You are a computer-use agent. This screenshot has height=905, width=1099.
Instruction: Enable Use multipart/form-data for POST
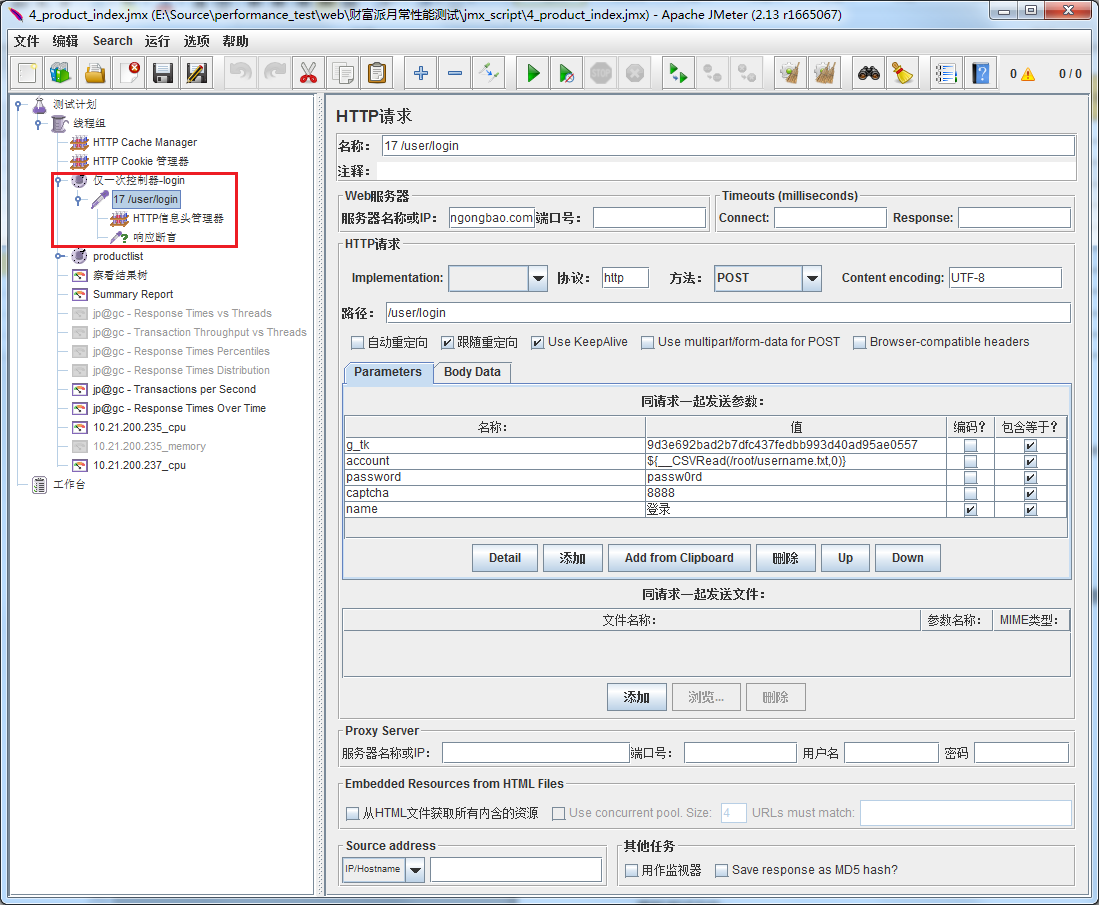pyautogui.click(x=648, y=343)
